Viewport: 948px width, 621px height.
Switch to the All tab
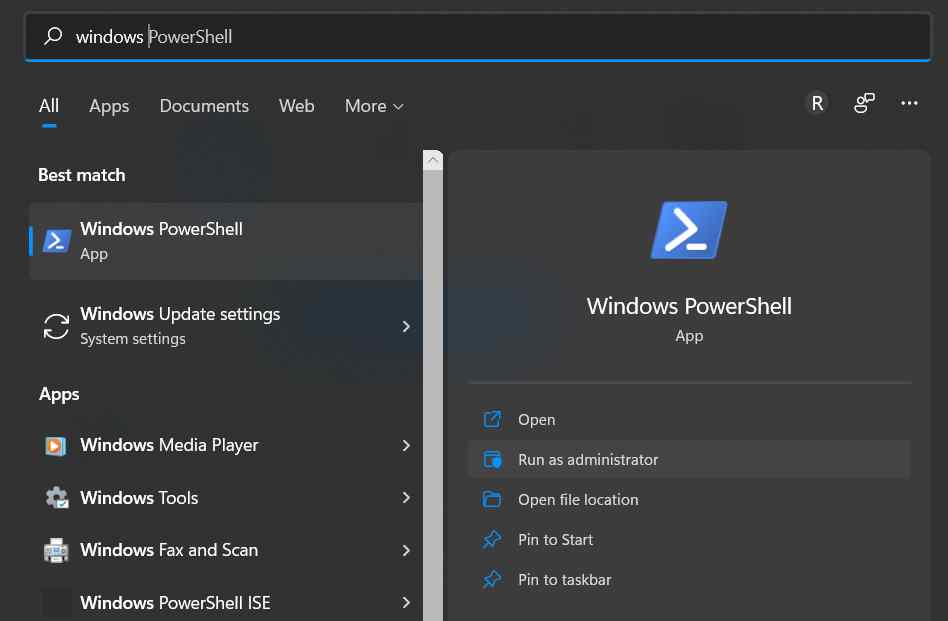(49, 106)
